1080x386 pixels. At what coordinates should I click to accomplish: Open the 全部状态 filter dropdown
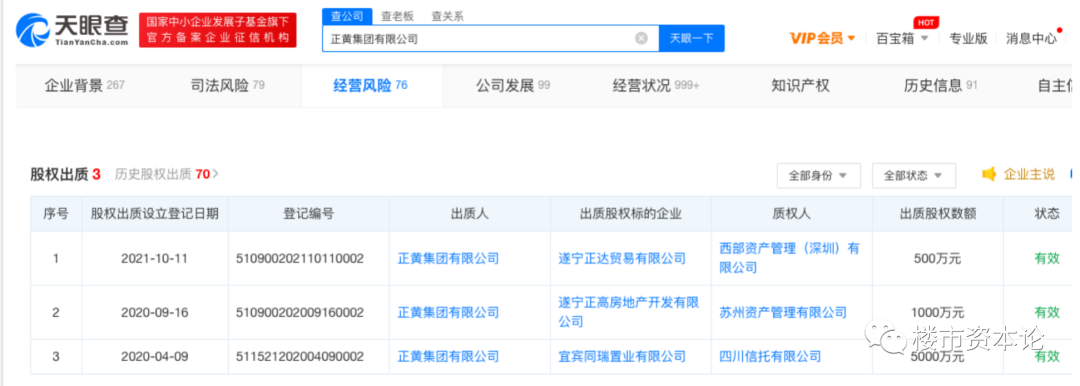pos(913,175)
